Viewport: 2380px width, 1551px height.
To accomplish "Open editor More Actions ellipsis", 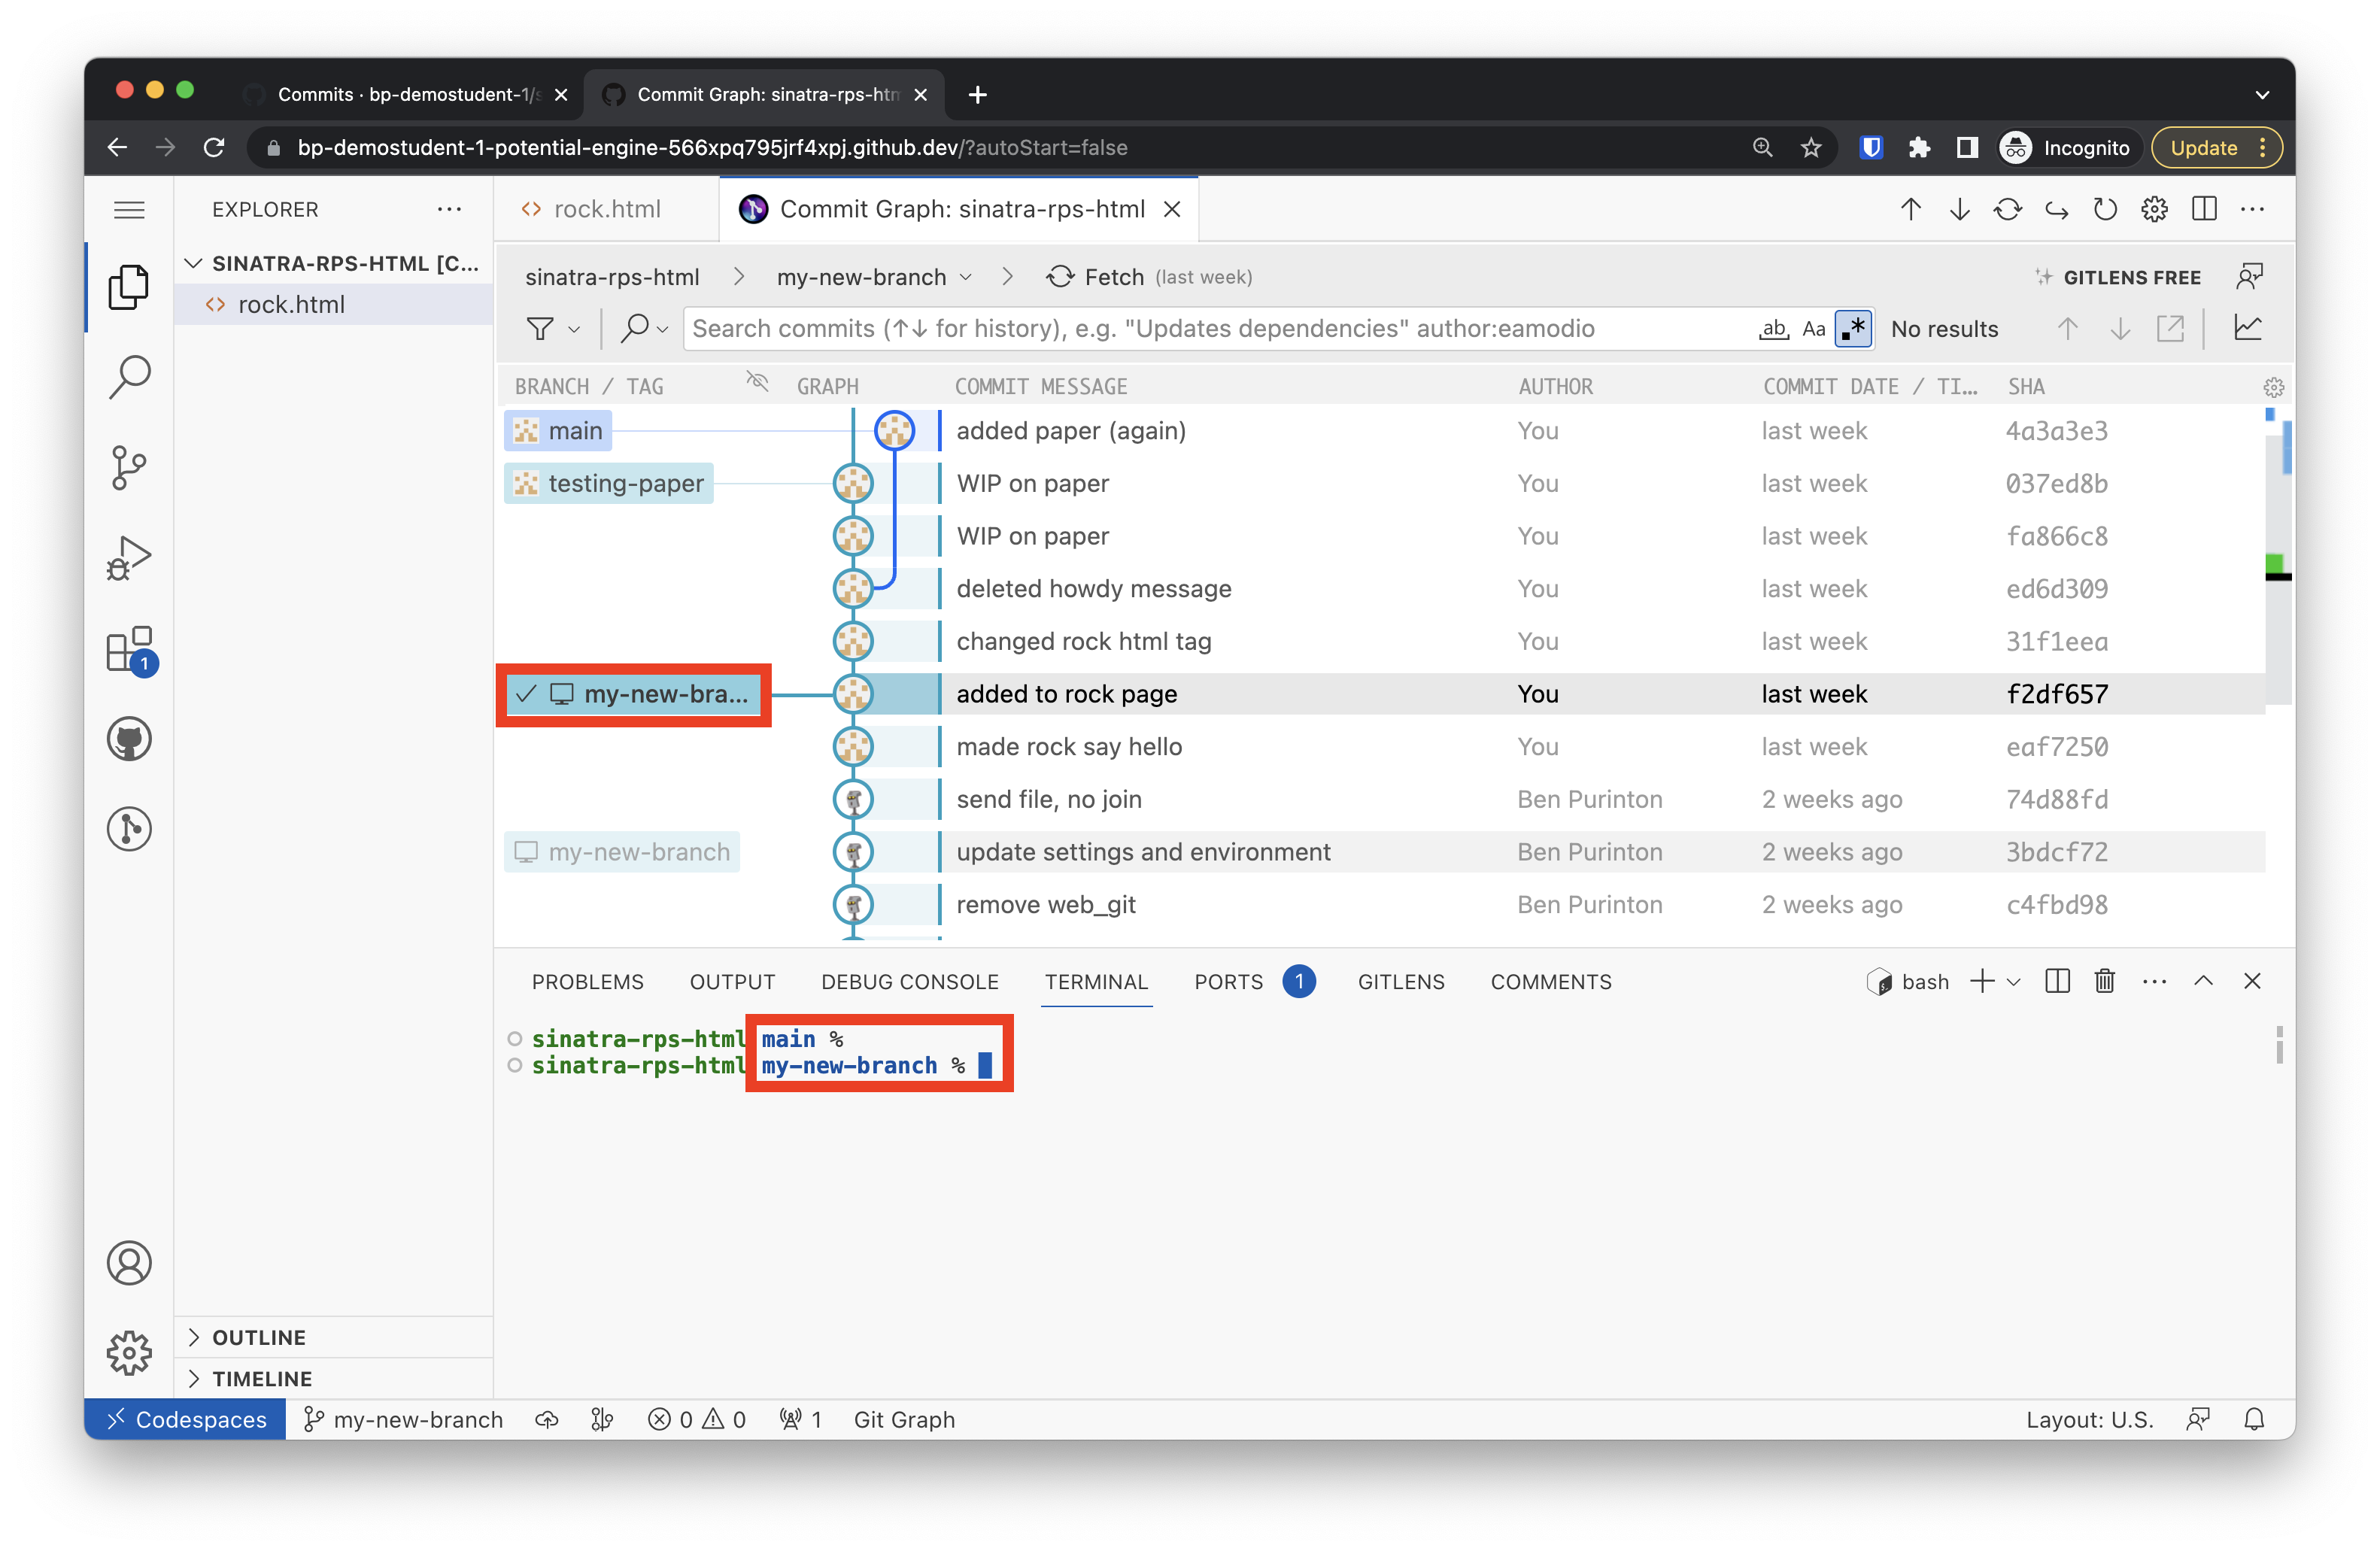I will click(2252, 209).
